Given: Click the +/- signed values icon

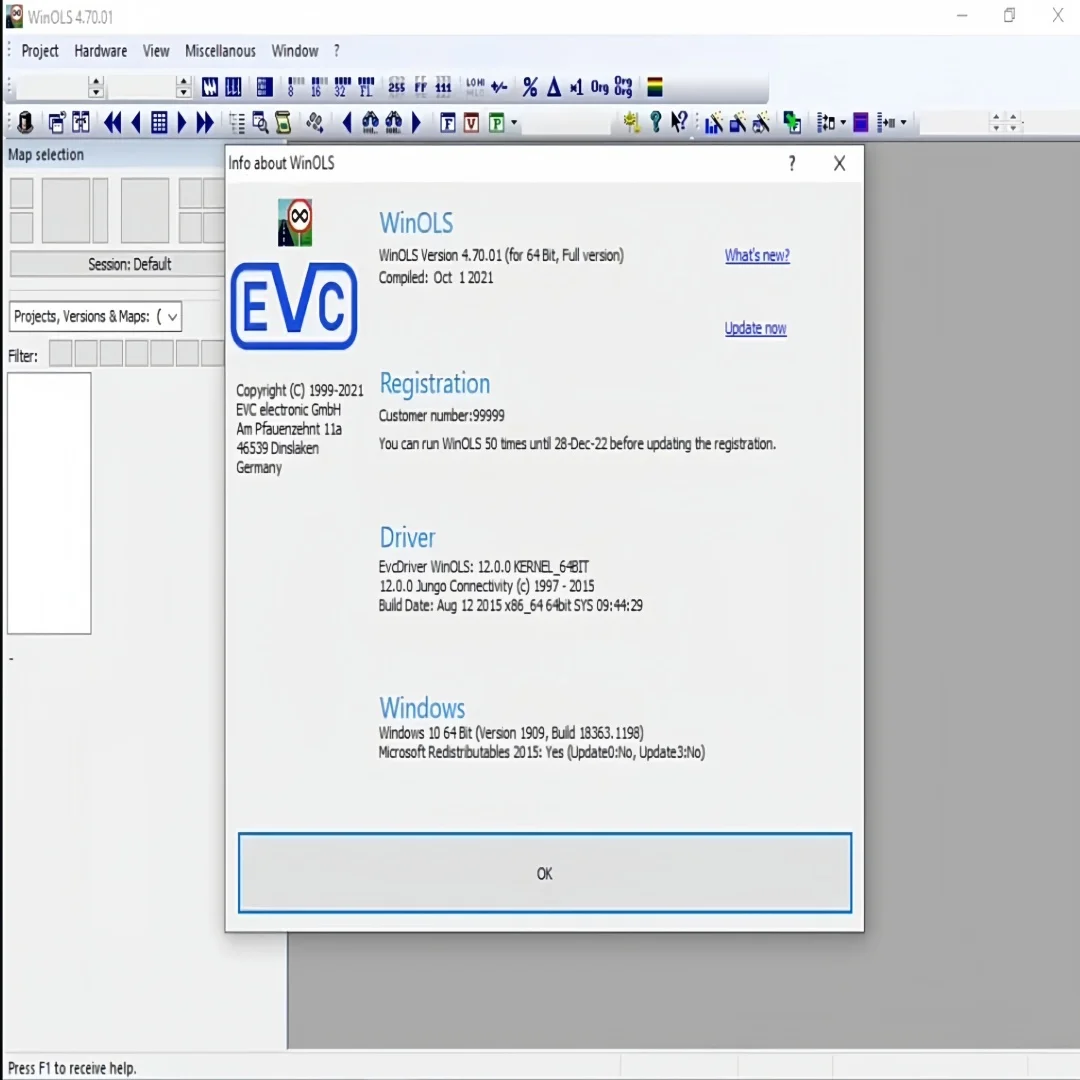Looking at the screenshot, I should [x=499, y=88].
